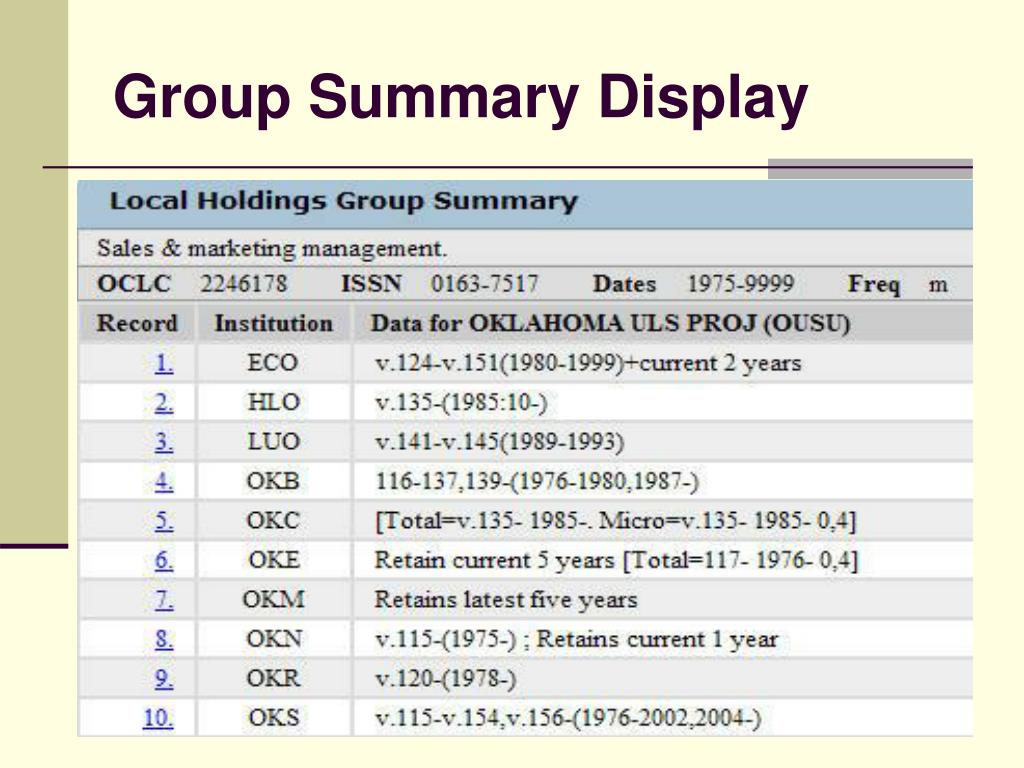
Task: Click the OKR institution cell
Action: tap(273, 679)
